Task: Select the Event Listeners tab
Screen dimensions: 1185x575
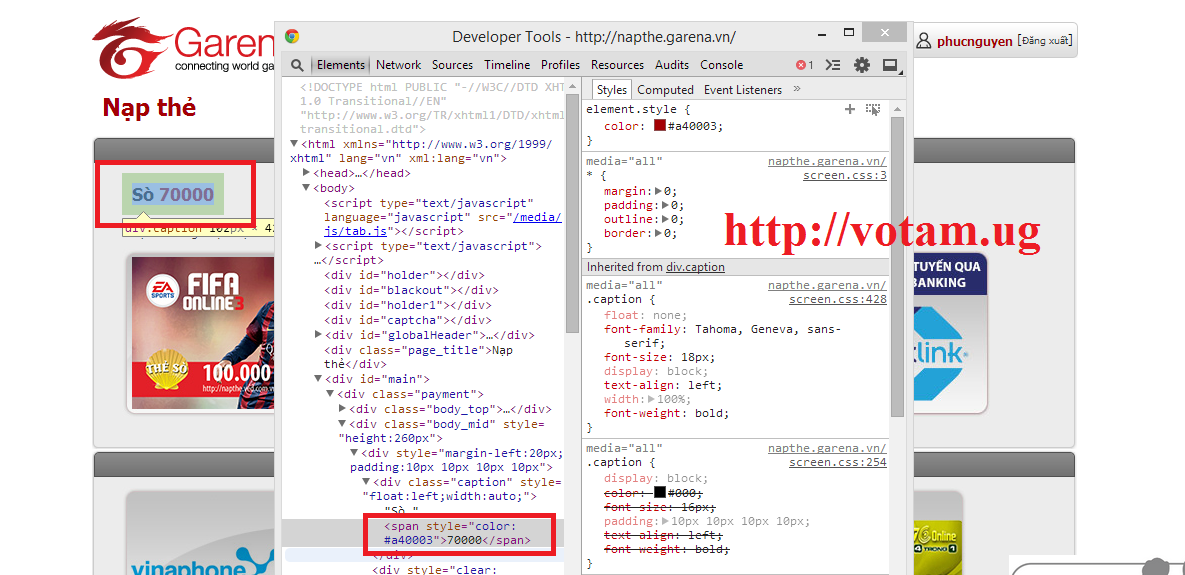Action: 743,89
